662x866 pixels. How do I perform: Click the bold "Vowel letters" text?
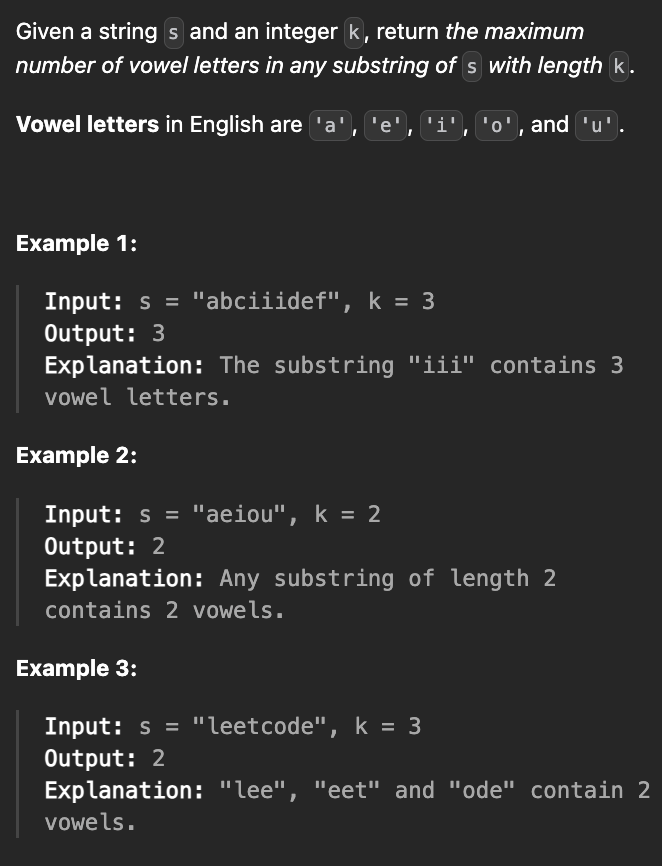tap(87, 125)
